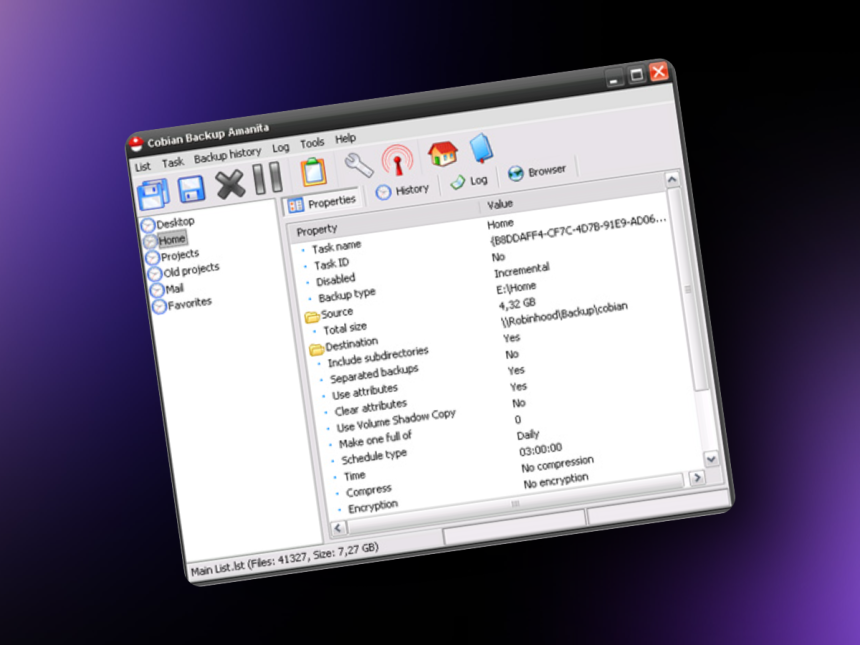Open the blue book help icon

point(482,148)
